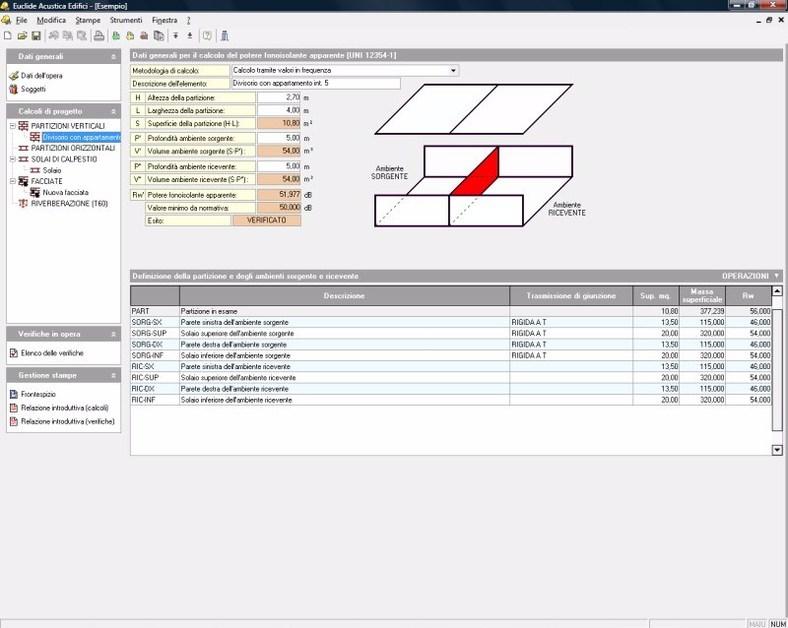Click the New document toolbar icon
Screen dimensions: 788x628
8,36
